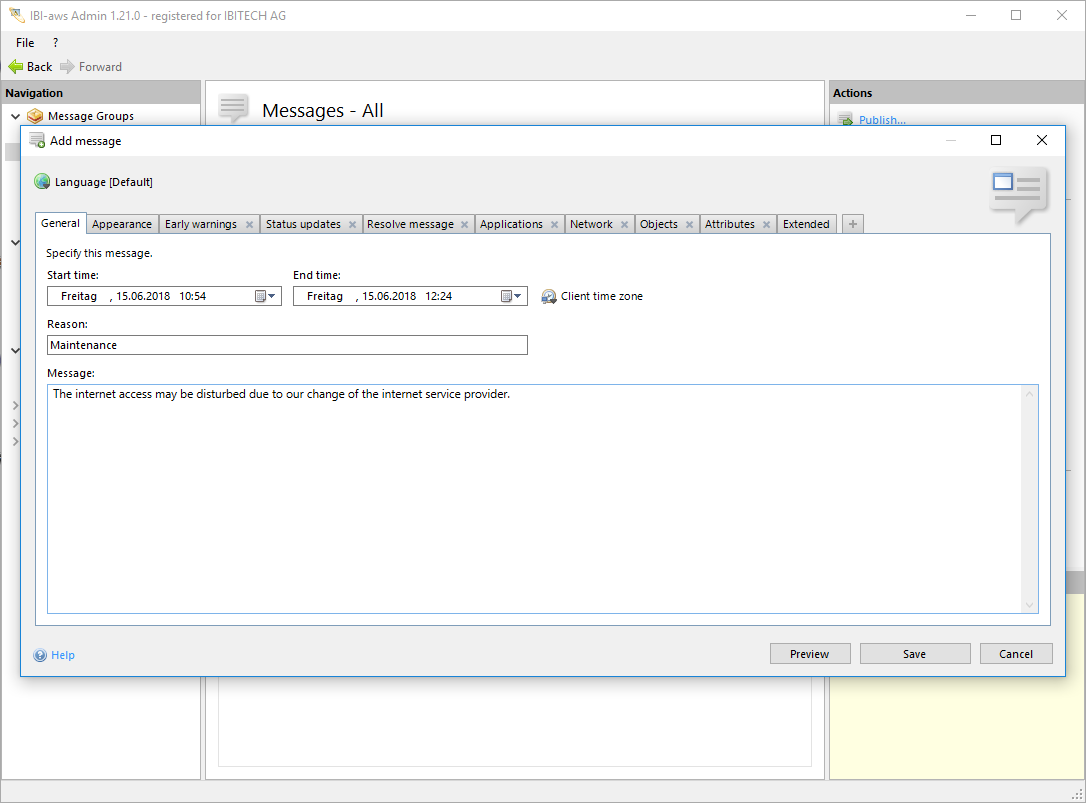Close the Attributes tab
This screenshot has height=803, width=1086.
coord(767,225)
